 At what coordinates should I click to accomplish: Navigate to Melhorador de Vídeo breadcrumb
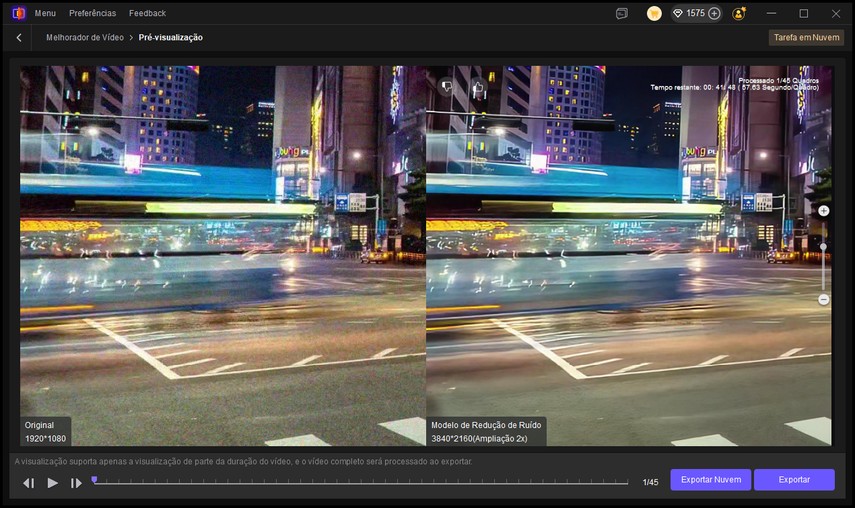(x=85, y=38)
